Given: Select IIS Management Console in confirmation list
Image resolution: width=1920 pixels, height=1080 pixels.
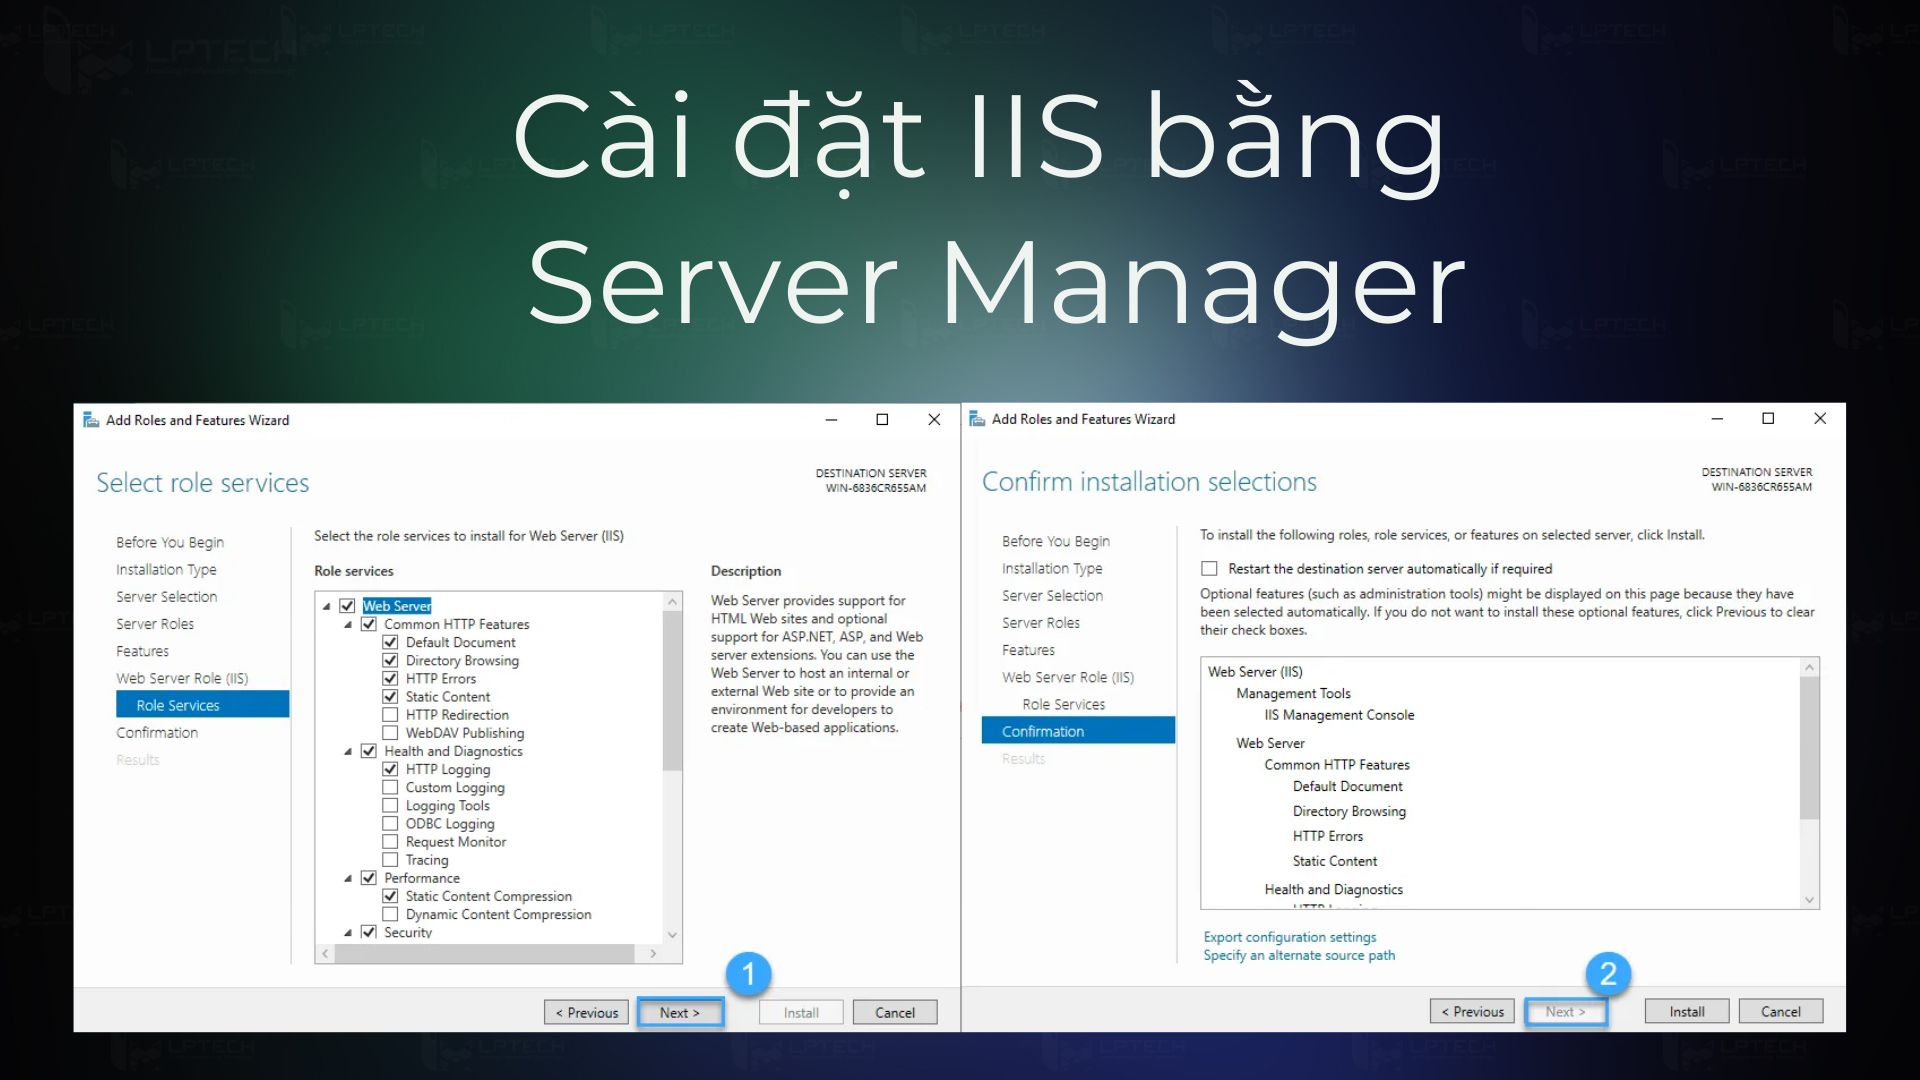Looking at the screenshot, I should (x=1339, y=715).
